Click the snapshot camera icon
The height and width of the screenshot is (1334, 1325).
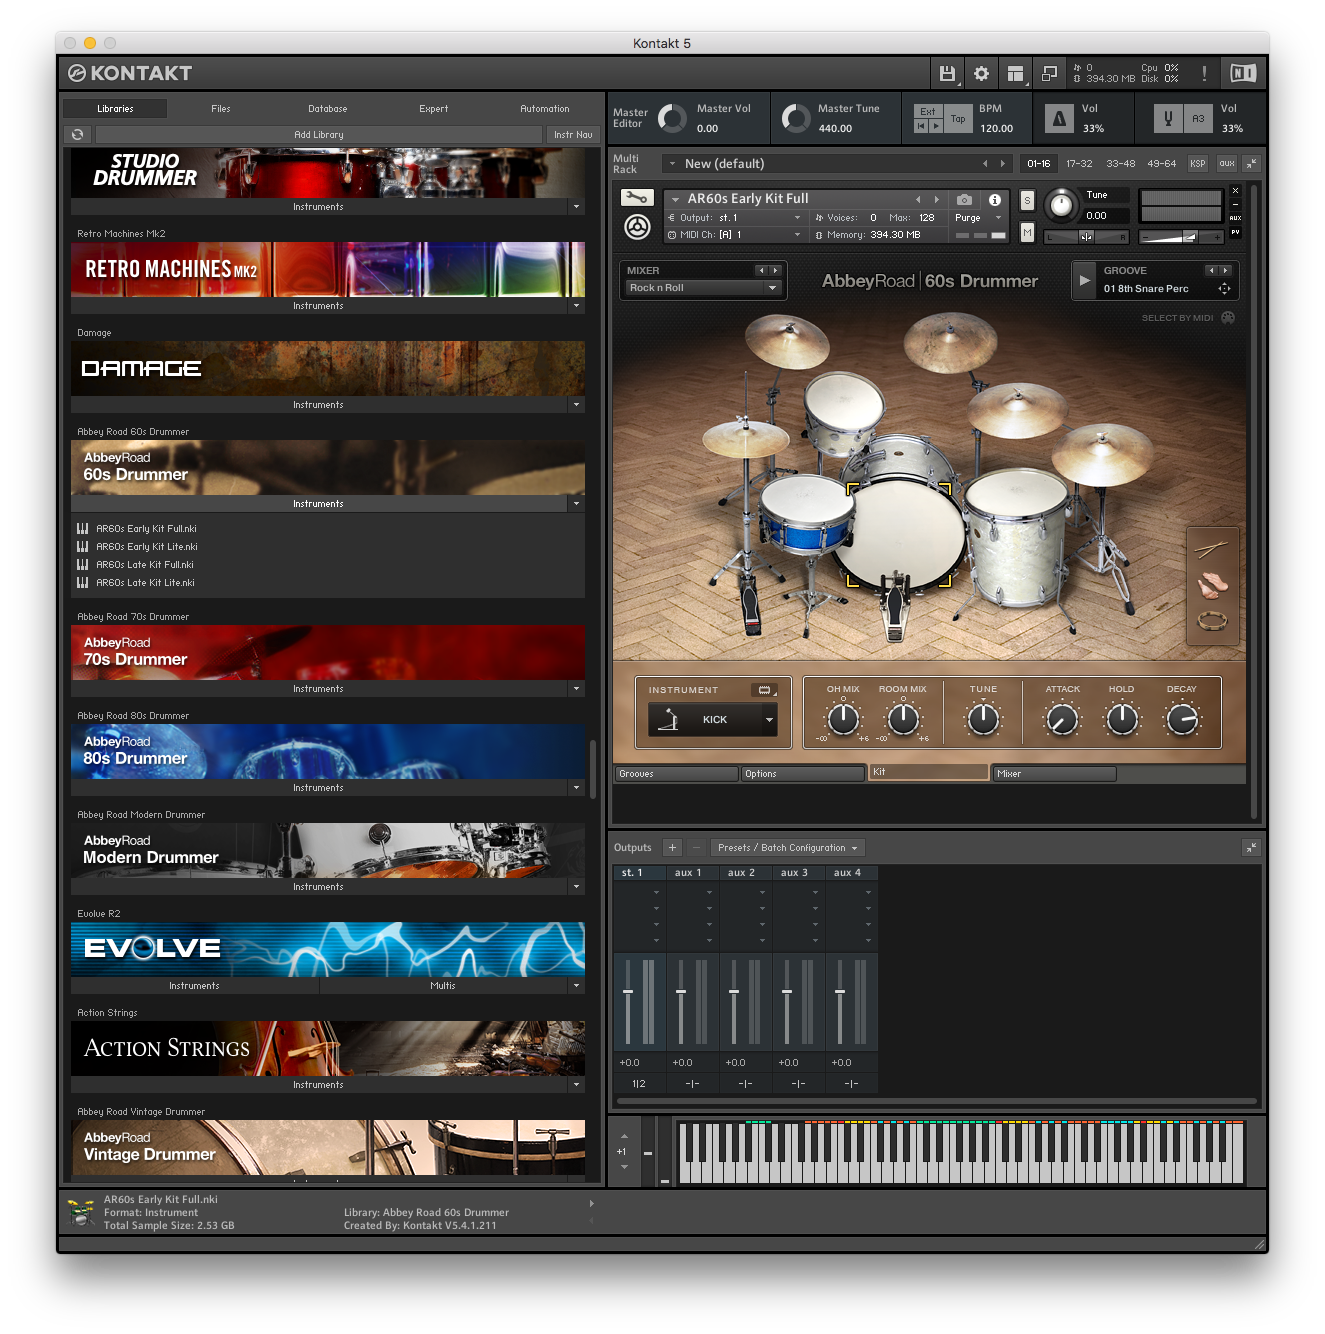[964, 200]
